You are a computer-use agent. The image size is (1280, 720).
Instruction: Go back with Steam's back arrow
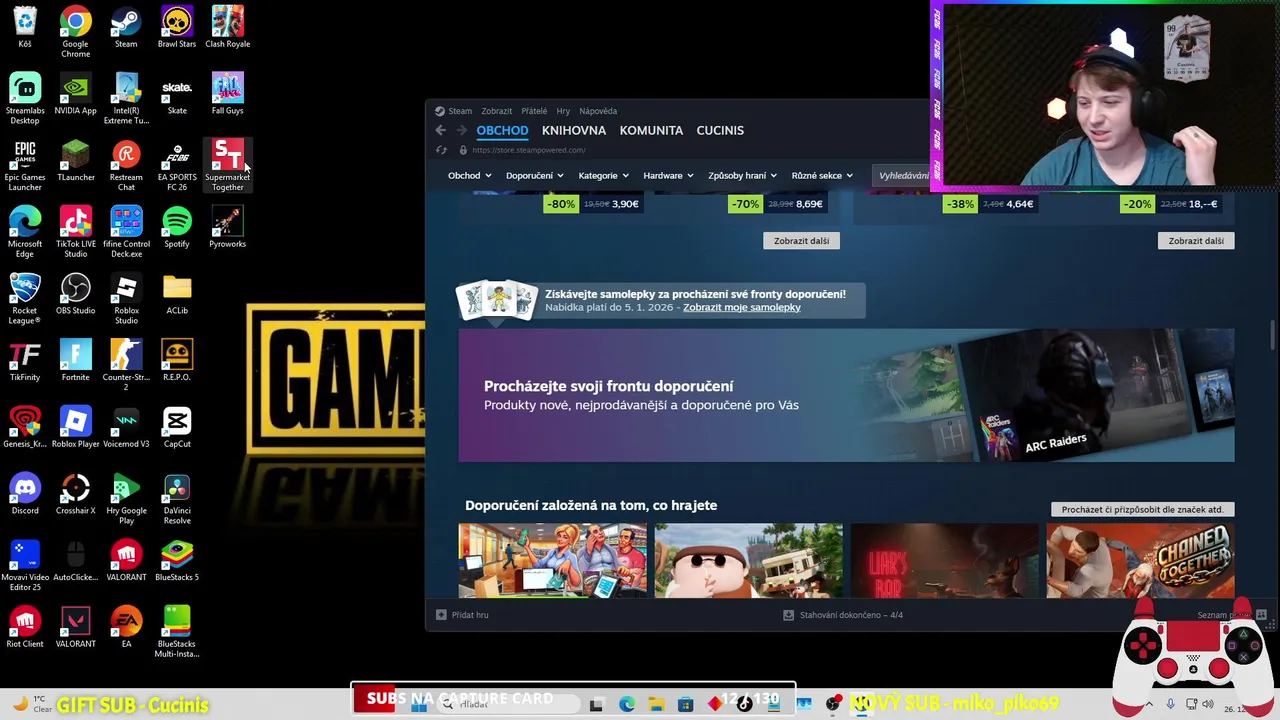[x=441, y=130]
